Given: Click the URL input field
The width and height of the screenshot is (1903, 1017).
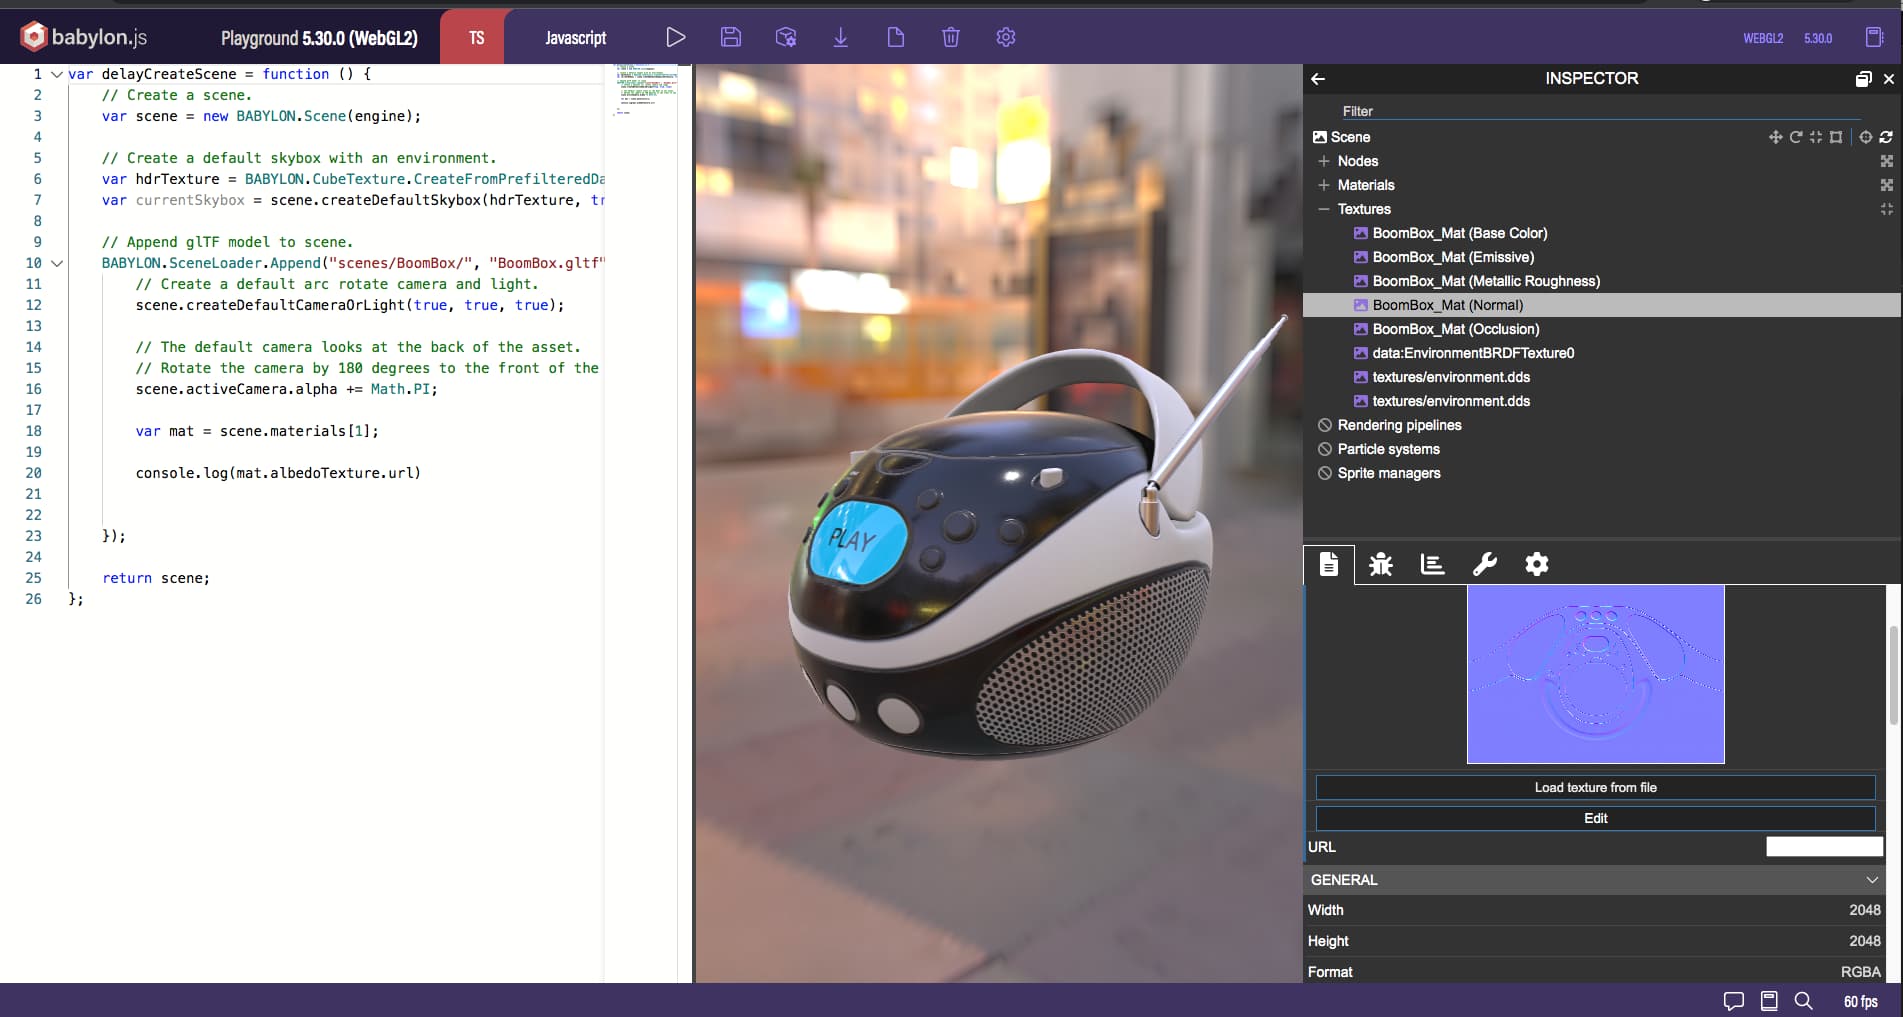Looking at the screenshot, I should (1825, 847).
